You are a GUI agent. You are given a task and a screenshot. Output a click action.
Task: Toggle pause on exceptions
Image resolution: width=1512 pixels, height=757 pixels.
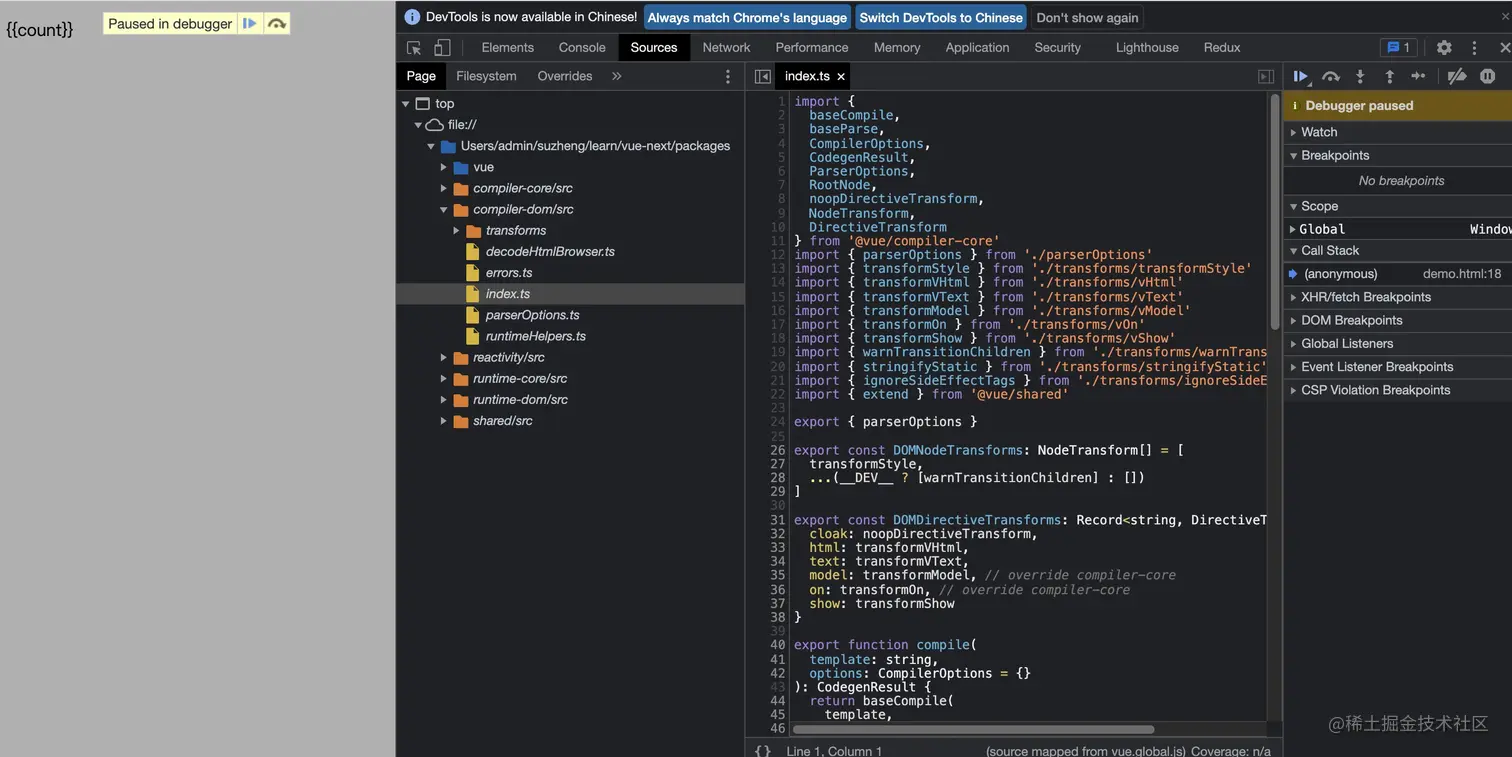click(x=1488, y=76)
